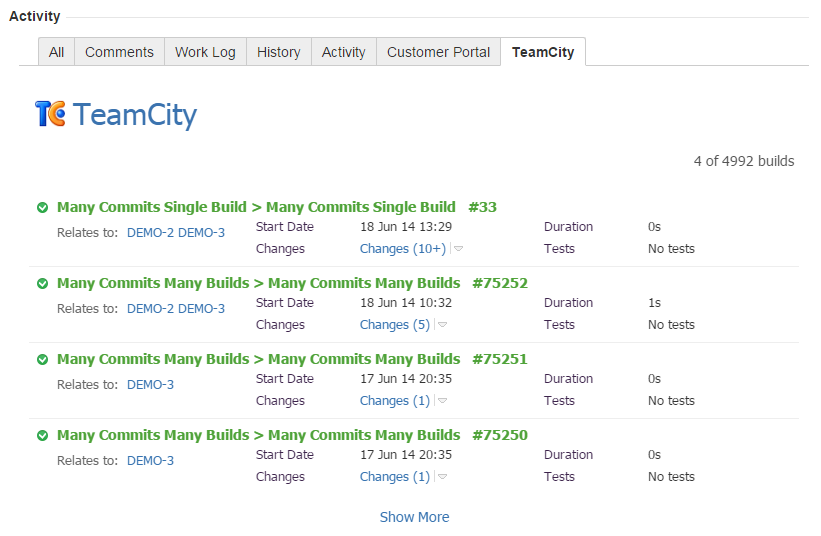
Task: Open the Changes (10+) link
Action: pos(402,249)
